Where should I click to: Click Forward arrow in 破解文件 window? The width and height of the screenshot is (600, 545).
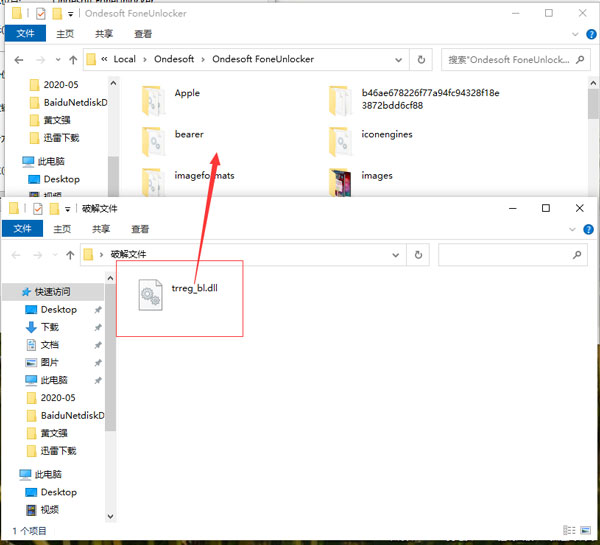point(37,255)
